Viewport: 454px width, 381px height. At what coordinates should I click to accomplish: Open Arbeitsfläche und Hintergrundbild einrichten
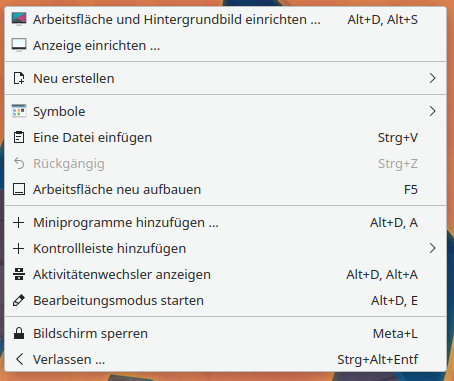click(226, 19)
